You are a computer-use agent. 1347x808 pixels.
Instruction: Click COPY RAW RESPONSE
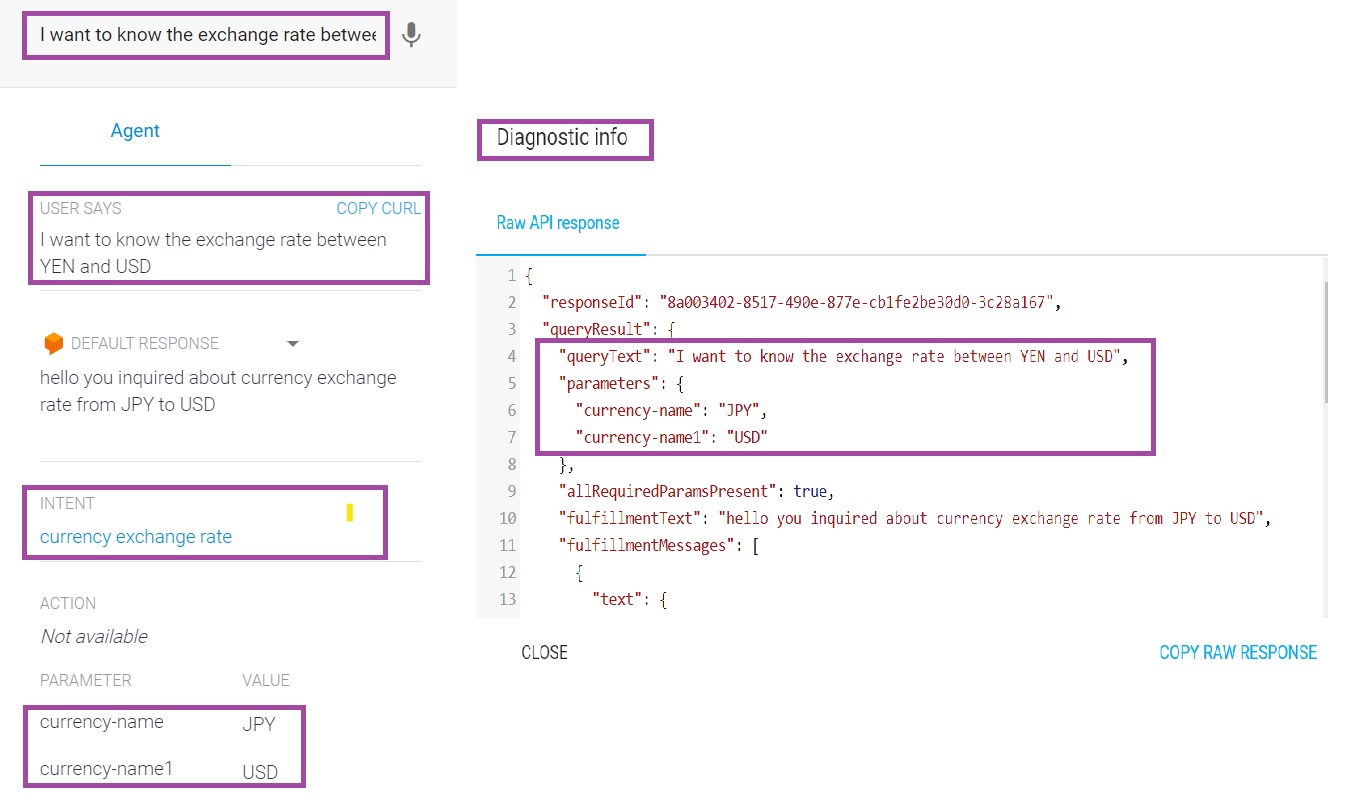pos(1237,653)
